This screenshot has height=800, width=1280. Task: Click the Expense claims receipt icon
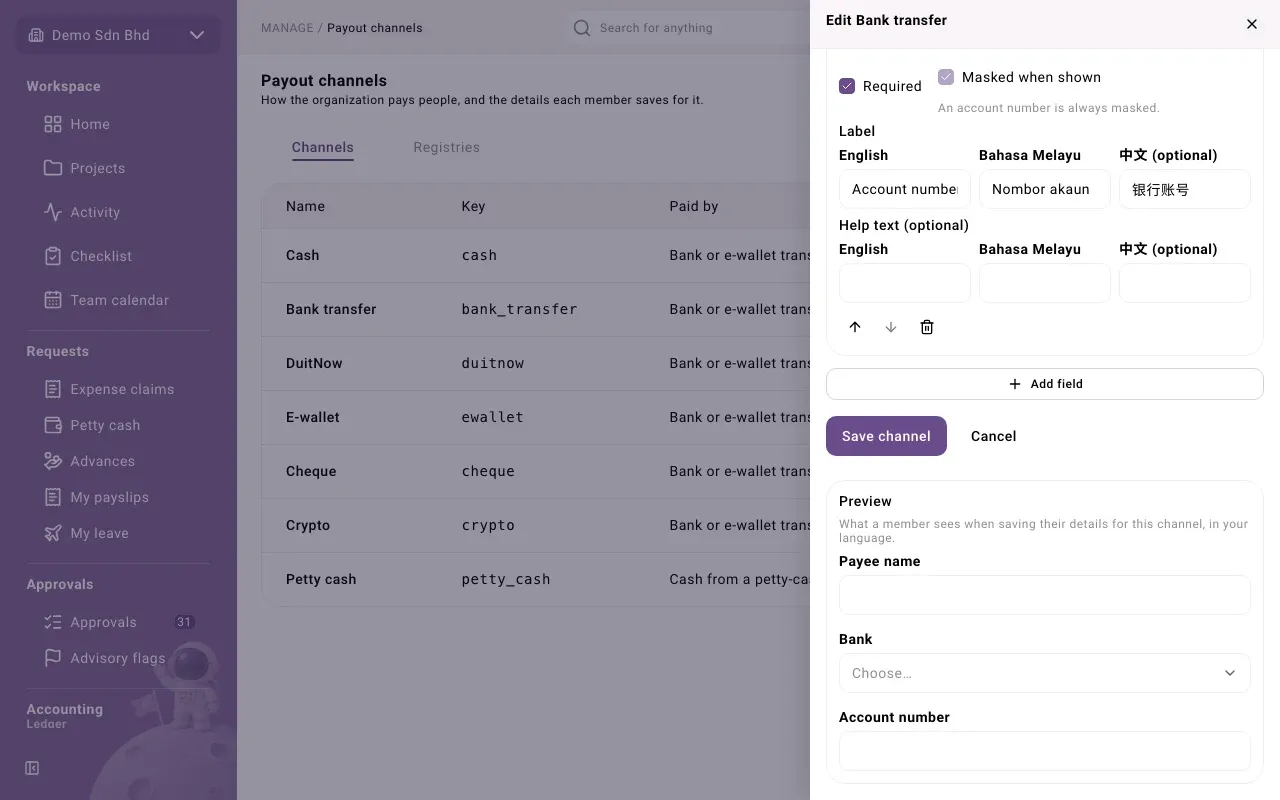pos(53,389)
